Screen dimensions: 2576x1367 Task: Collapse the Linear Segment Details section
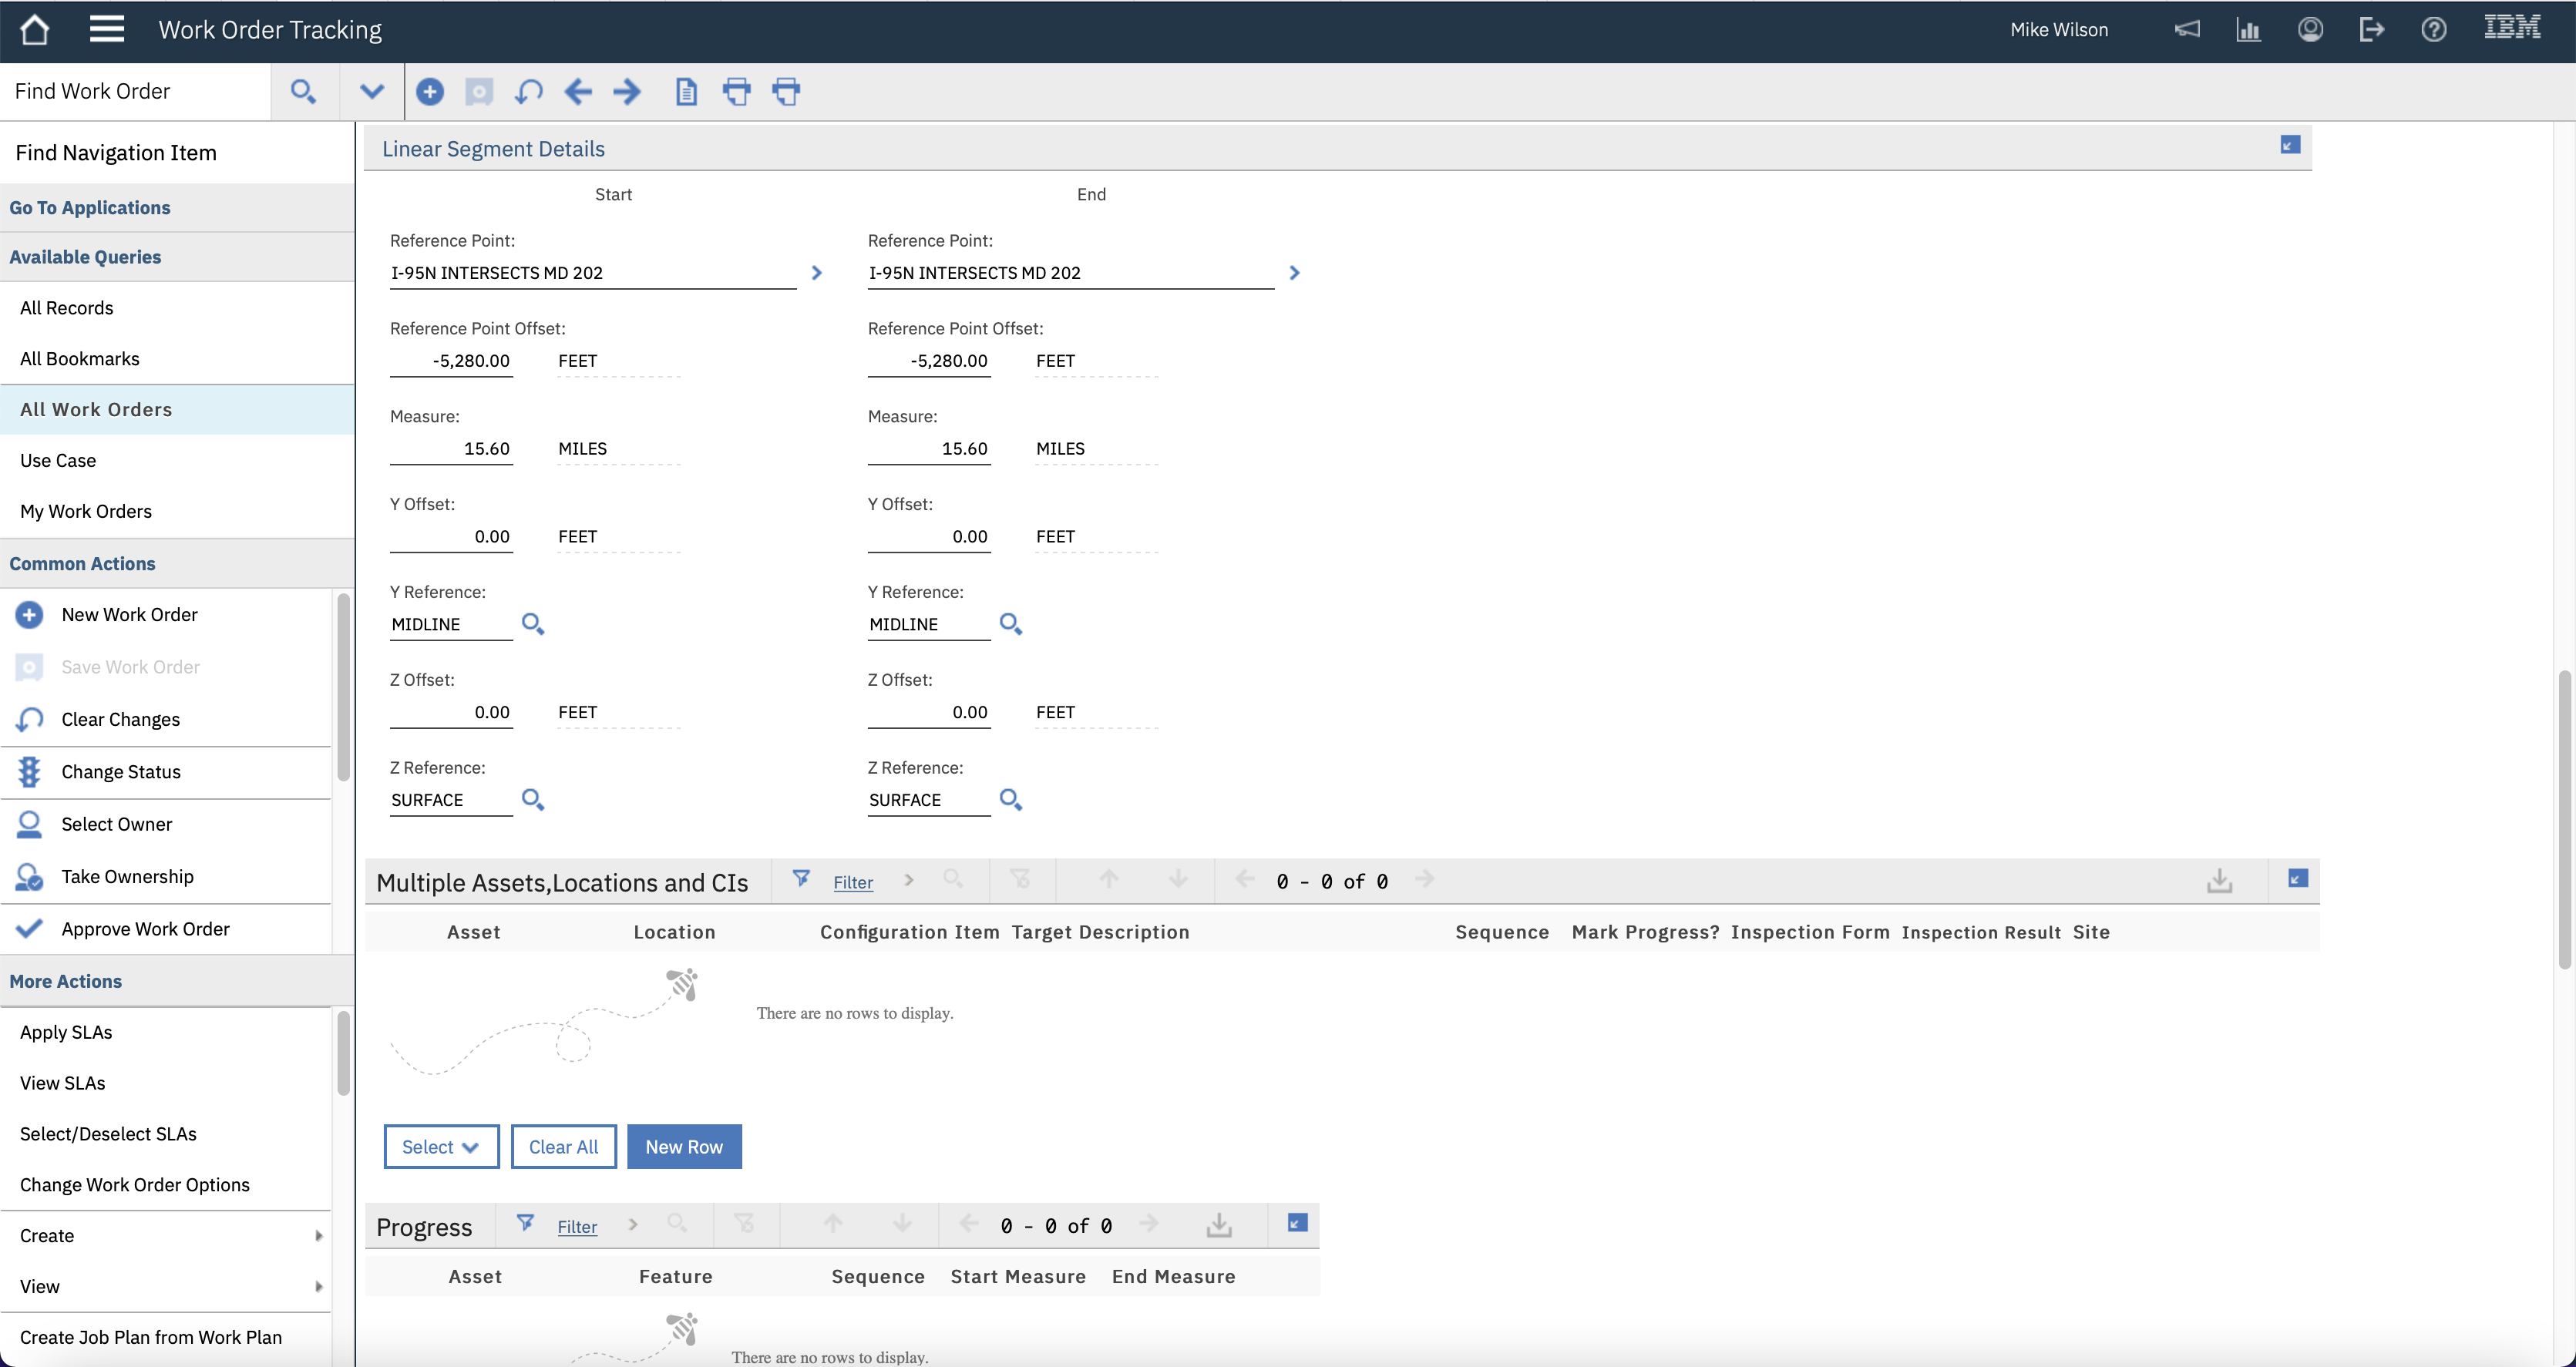(2290, 146)
